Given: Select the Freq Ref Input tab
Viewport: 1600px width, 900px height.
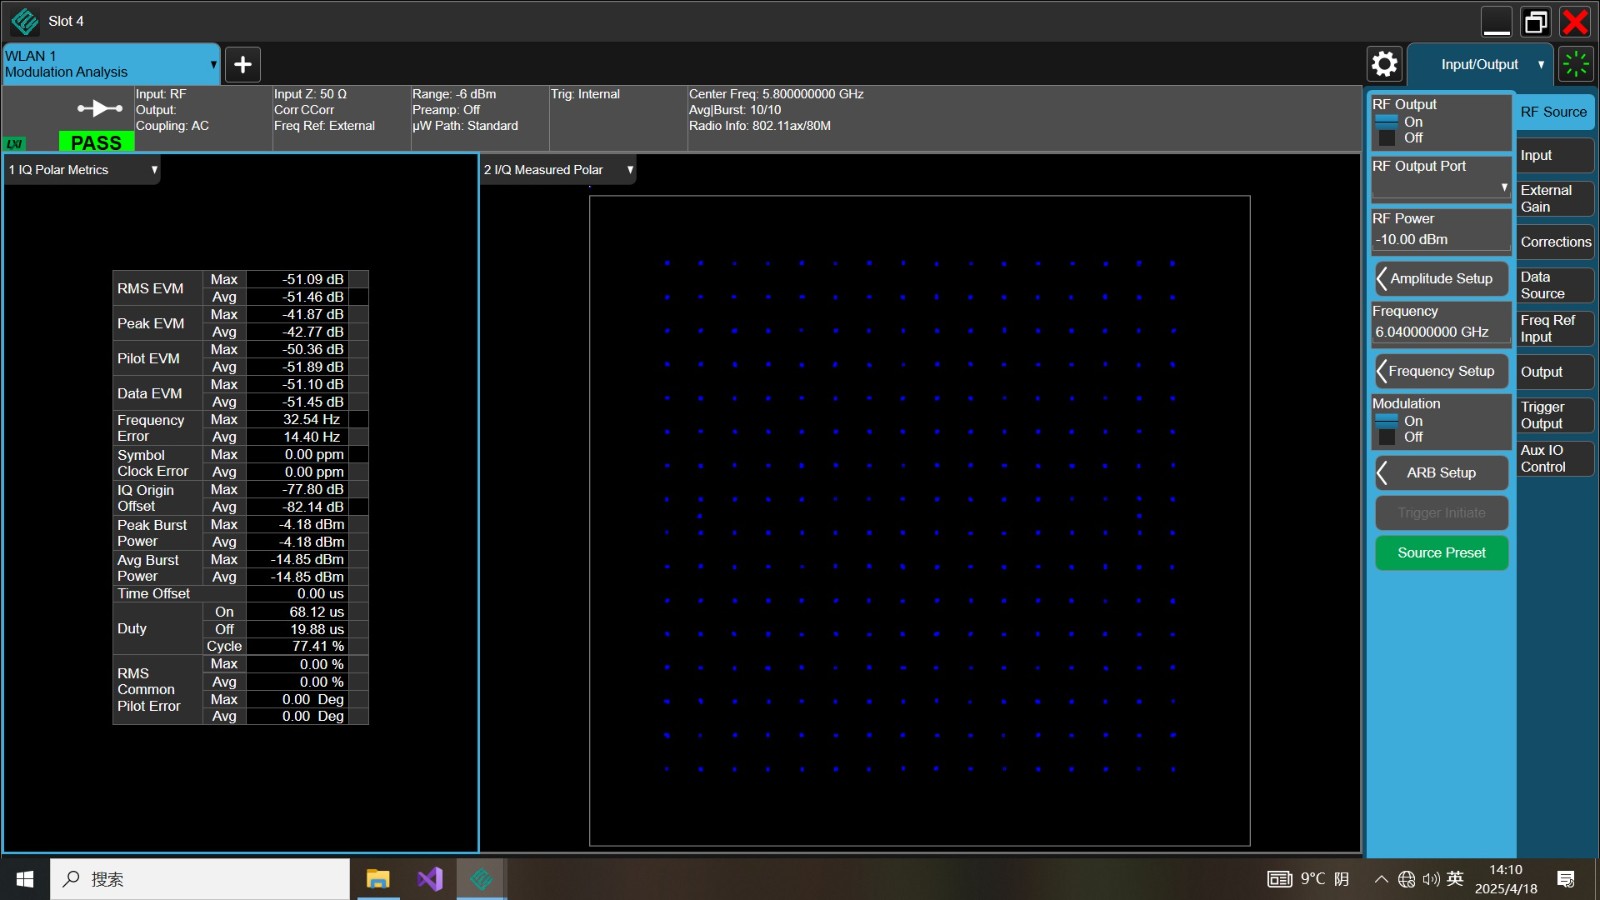Looking at the screenshot, I should click(1555, 328).
